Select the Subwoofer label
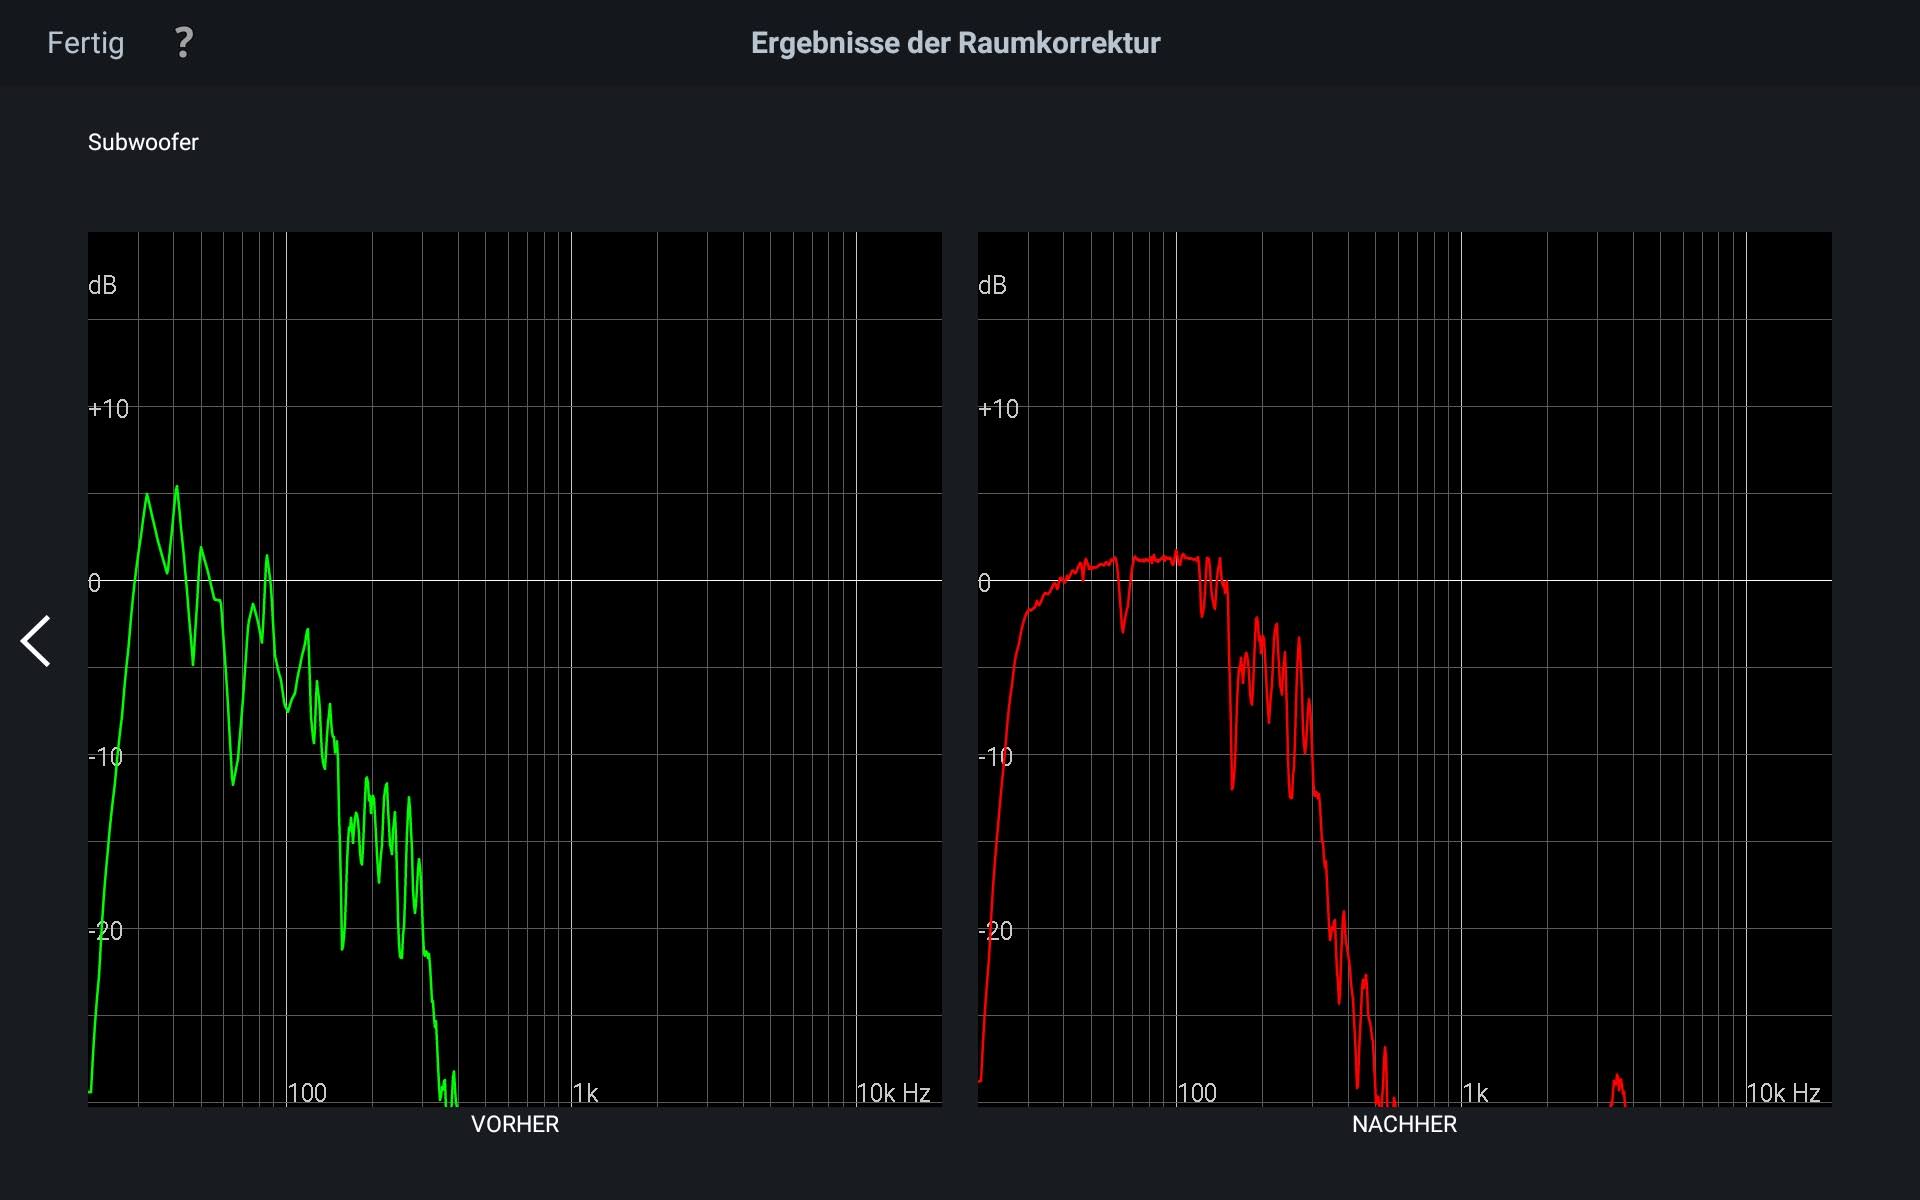 [143, 142]
